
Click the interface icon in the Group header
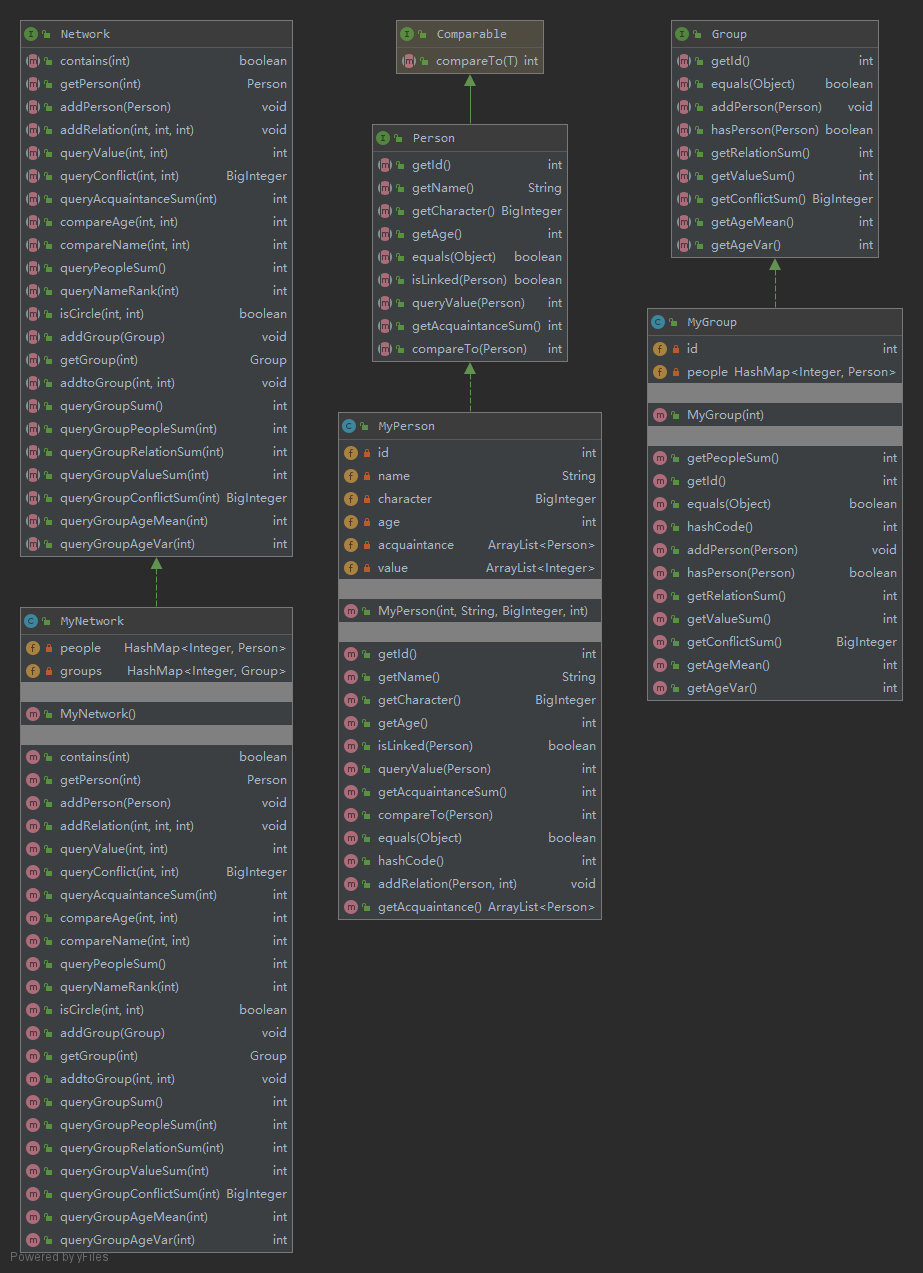683,34
